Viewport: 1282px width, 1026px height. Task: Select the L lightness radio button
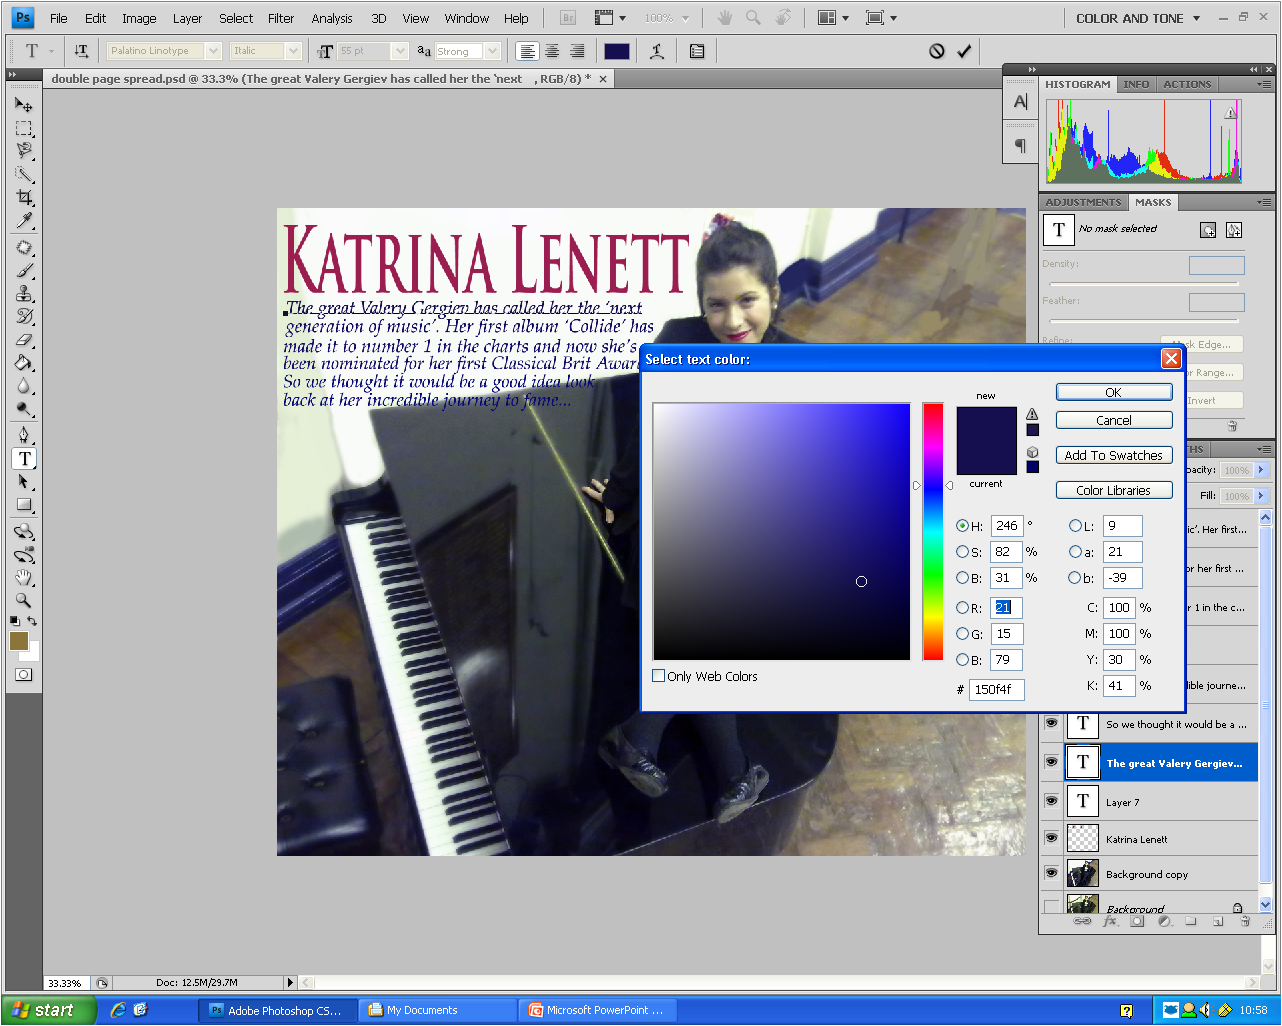coord(1075,526)
